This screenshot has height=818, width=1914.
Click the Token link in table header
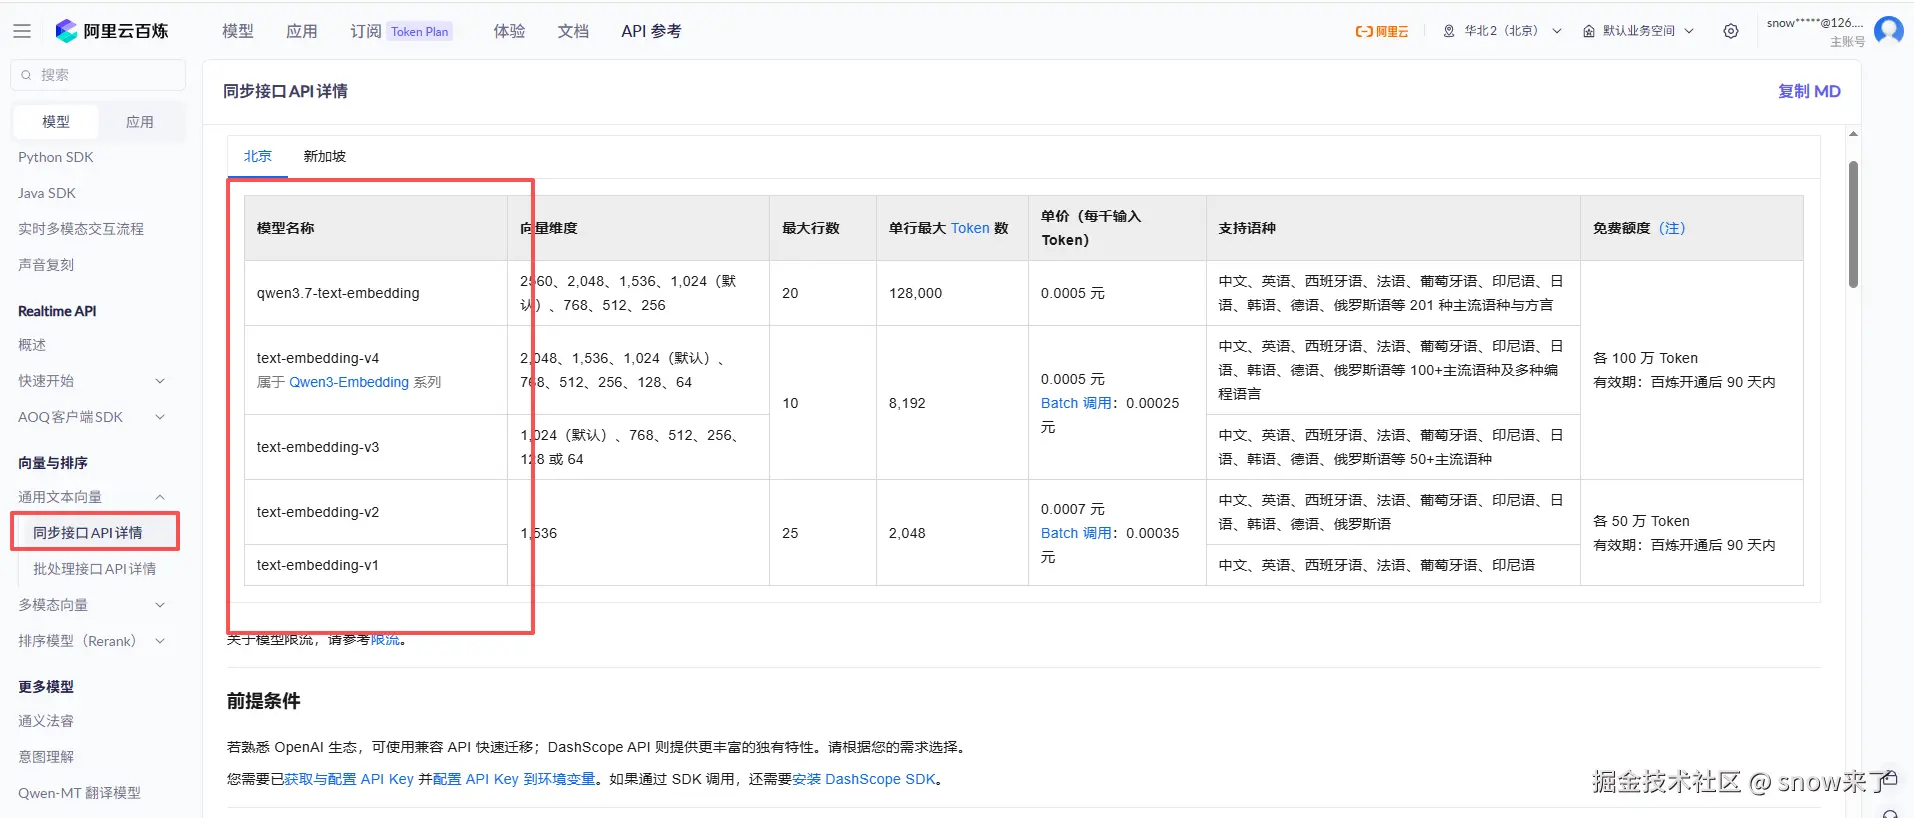point(970,228)
